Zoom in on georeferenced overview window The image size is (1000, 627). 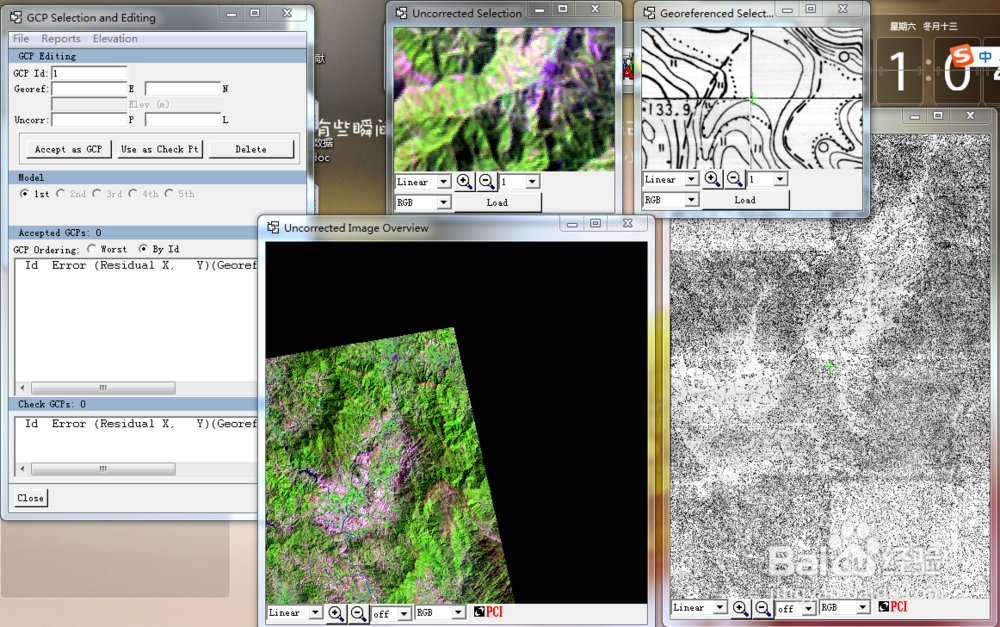pos(740,608)
